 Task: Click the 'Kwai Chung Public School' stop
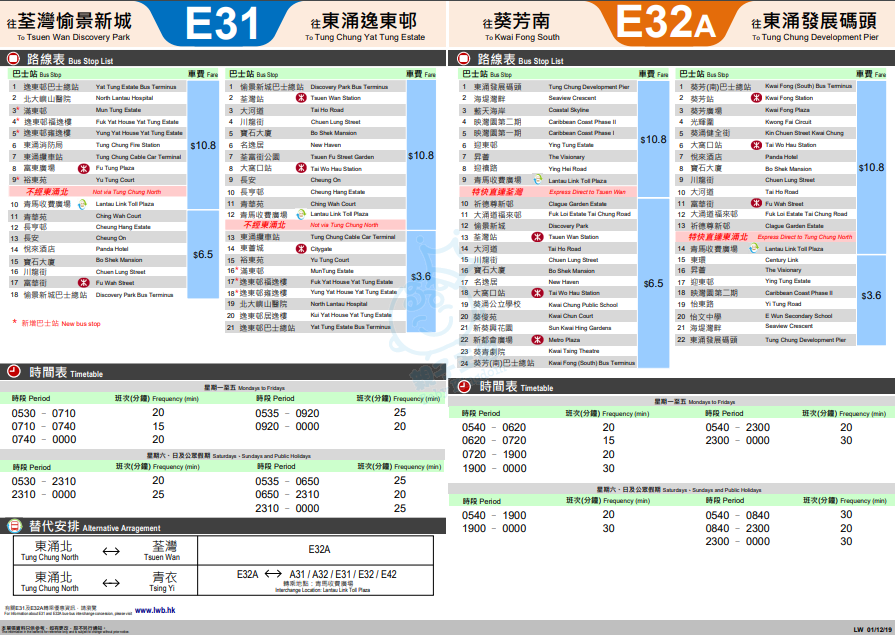(583, 305)
